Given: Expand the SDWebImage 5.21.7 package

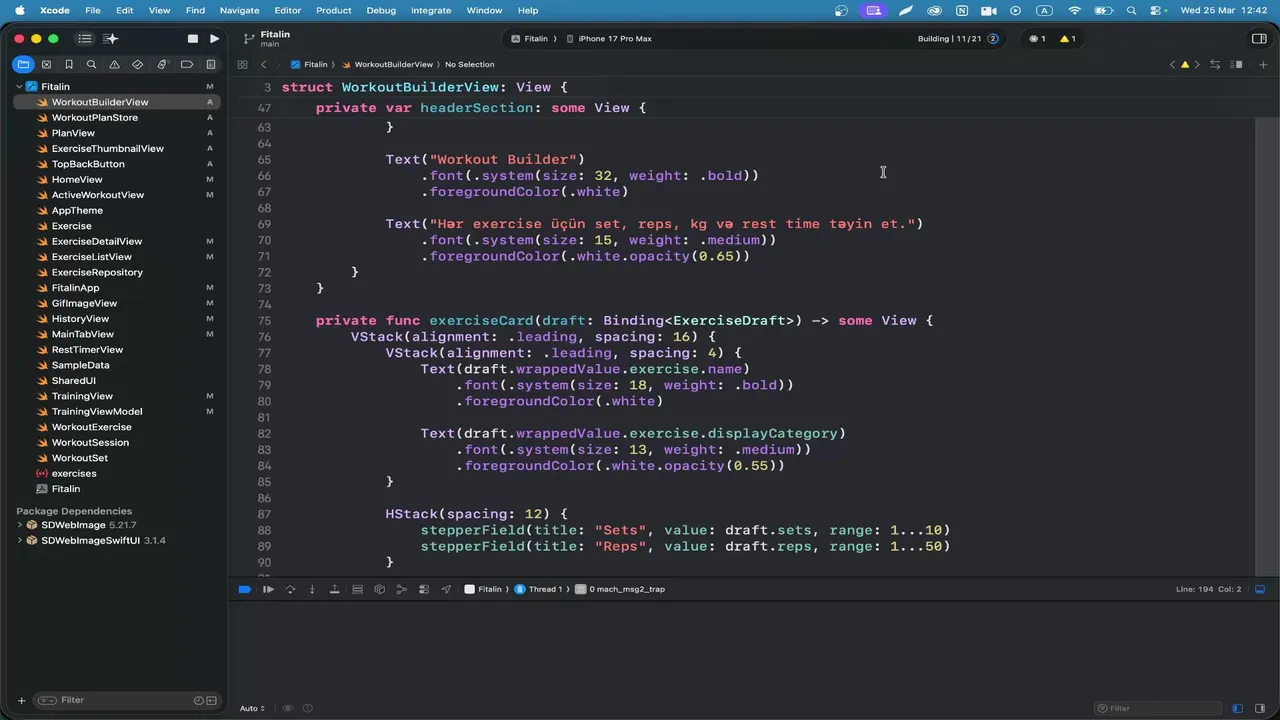Looking at the screenshot, I should click(19, 525).
